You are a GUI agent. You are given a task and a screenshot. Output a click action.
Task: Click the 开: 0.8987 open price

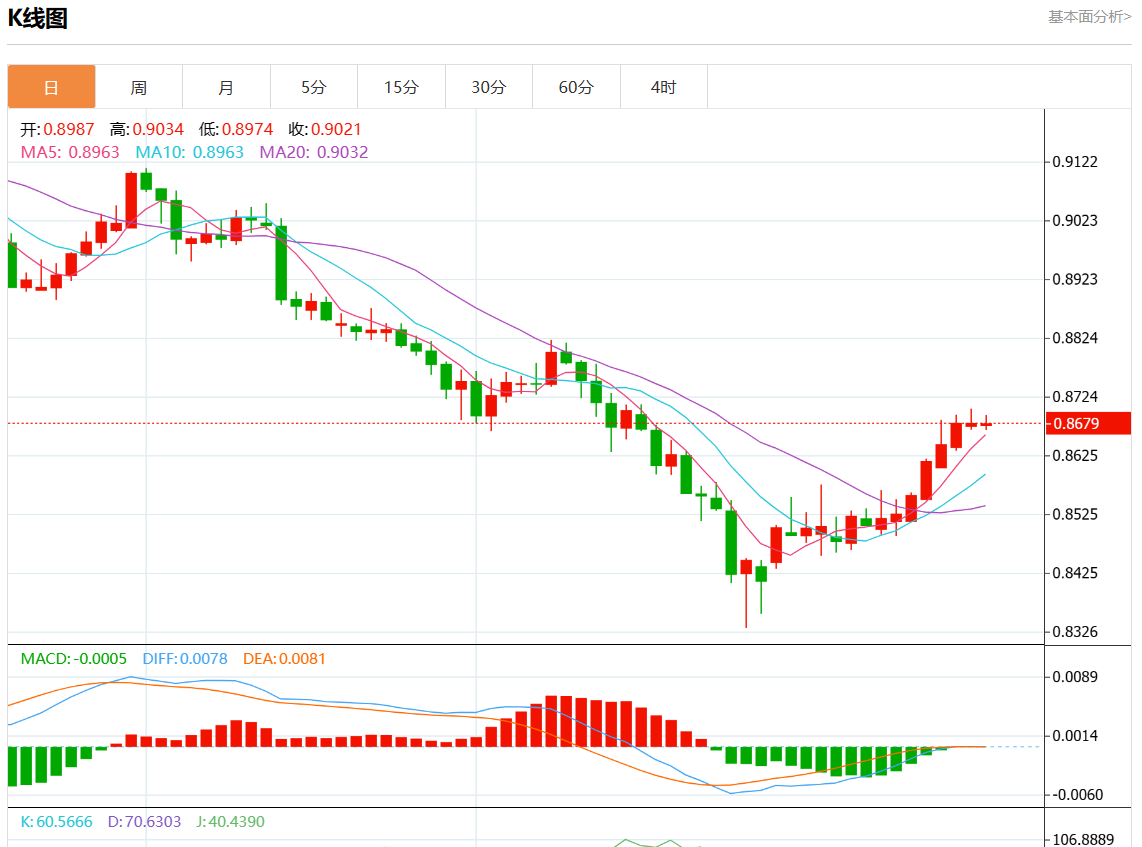(57, 129)
